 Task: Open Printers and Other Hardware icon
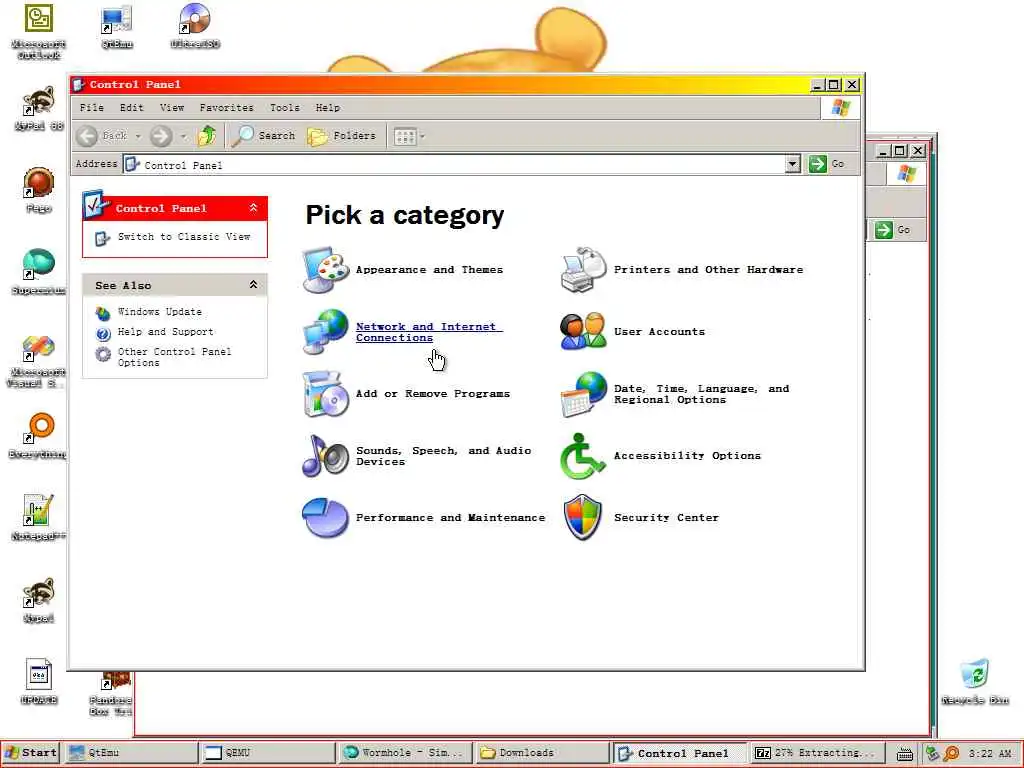click(584, 270)
